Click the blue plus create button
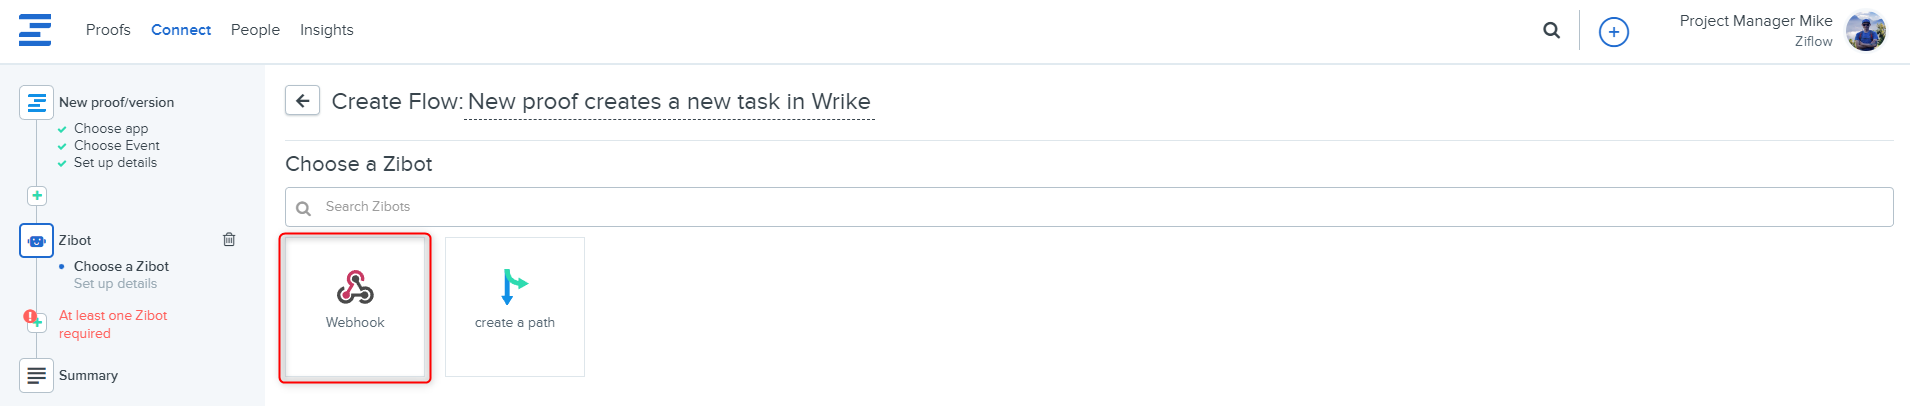The image size is (1910, 406). click(1613, 32)
